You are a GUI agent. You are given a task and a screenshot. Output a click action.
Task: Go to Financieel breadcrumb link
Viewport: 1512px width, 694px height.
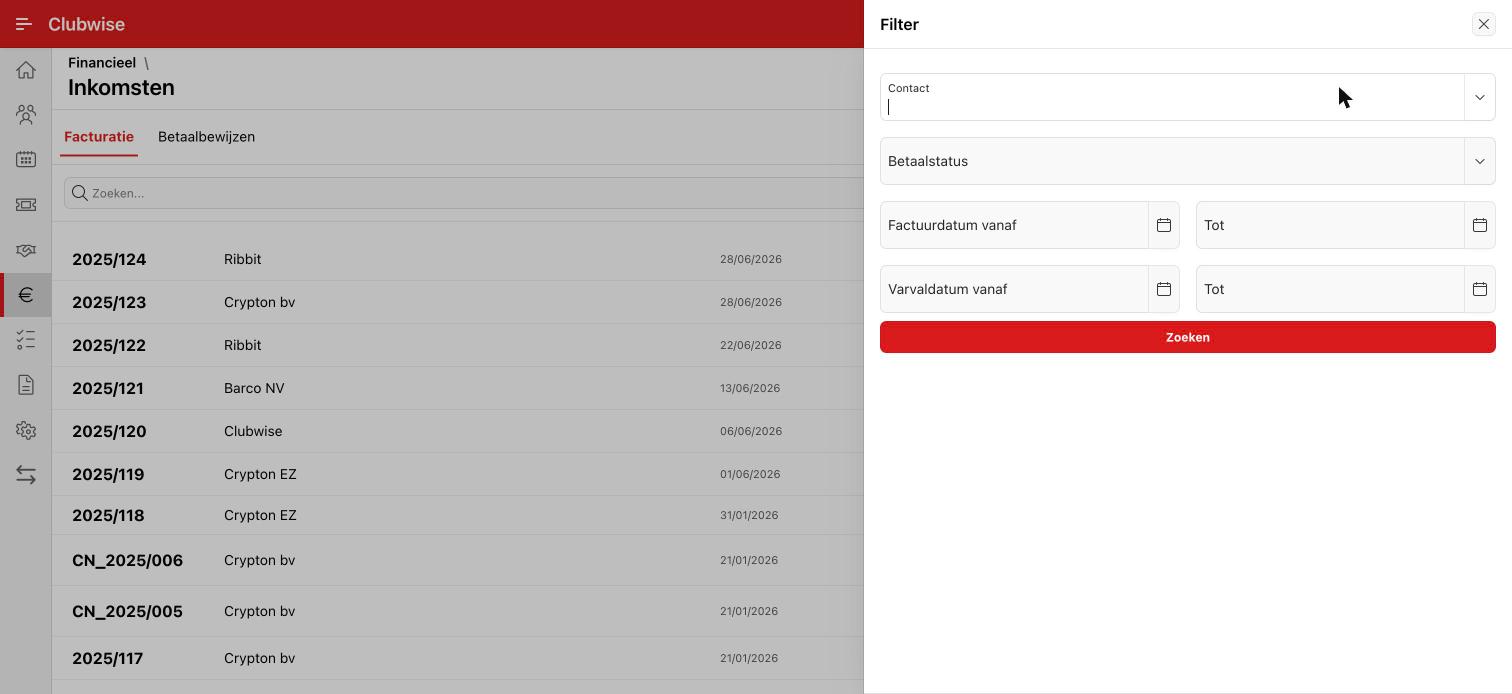tap(102, 62)
